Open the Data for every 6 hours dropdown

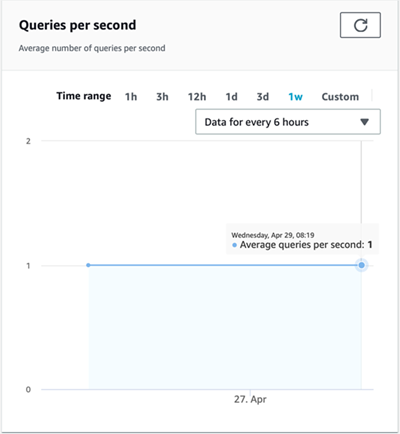tap(288, 122)
